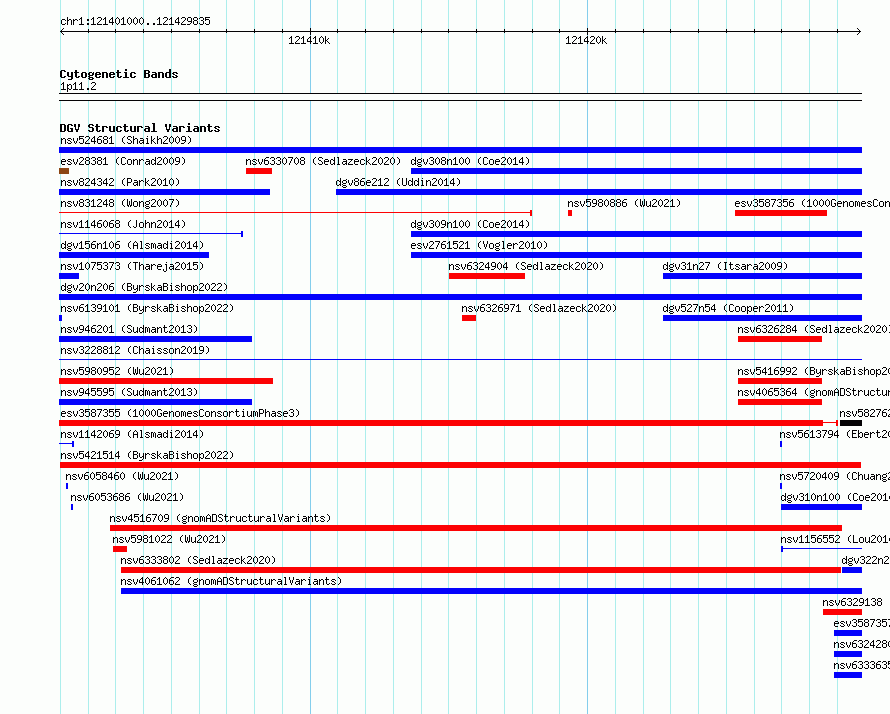
Task: Click nsv946201 (Sudmant2013) label
Action: pos(129,329)
